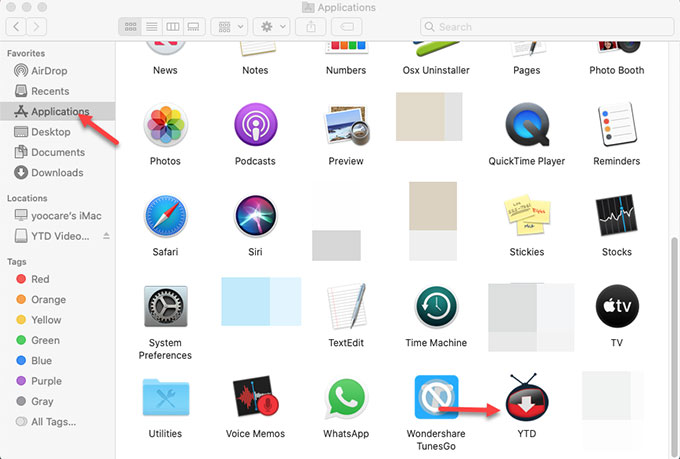Go forward with the right chevron

[x=36, y=27]
